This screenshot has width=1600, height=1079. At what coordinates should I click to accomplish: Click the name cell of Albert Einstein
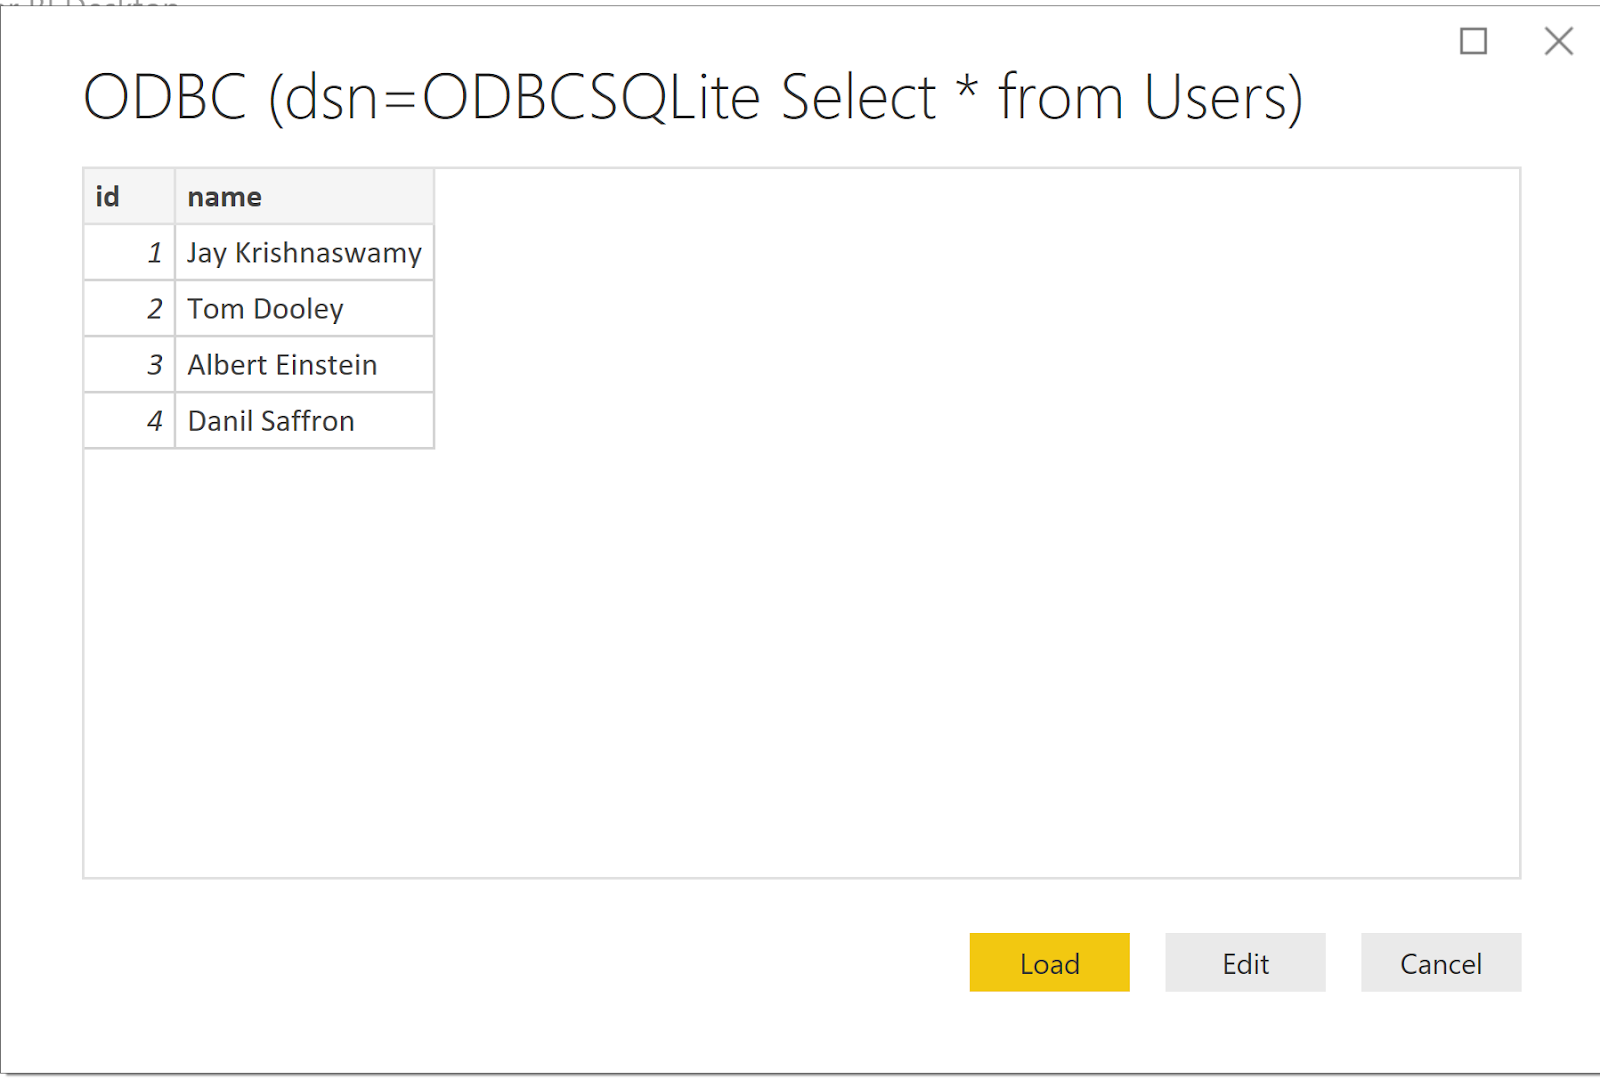282,364
